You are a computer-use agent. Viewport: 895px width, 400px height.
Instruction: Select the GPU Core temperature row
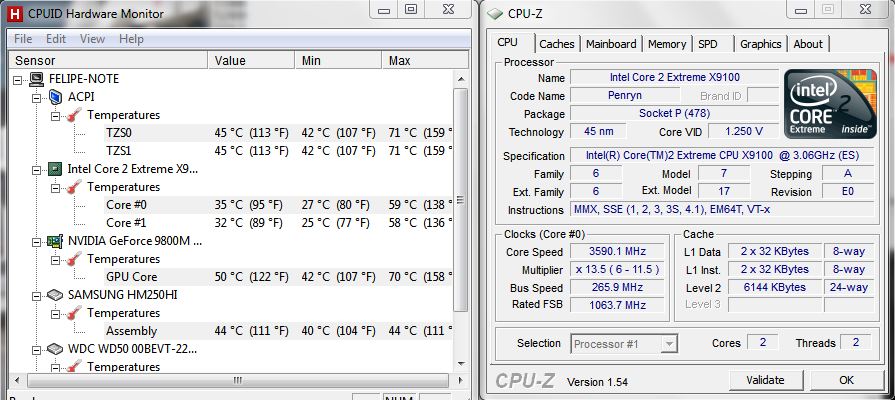279,277
